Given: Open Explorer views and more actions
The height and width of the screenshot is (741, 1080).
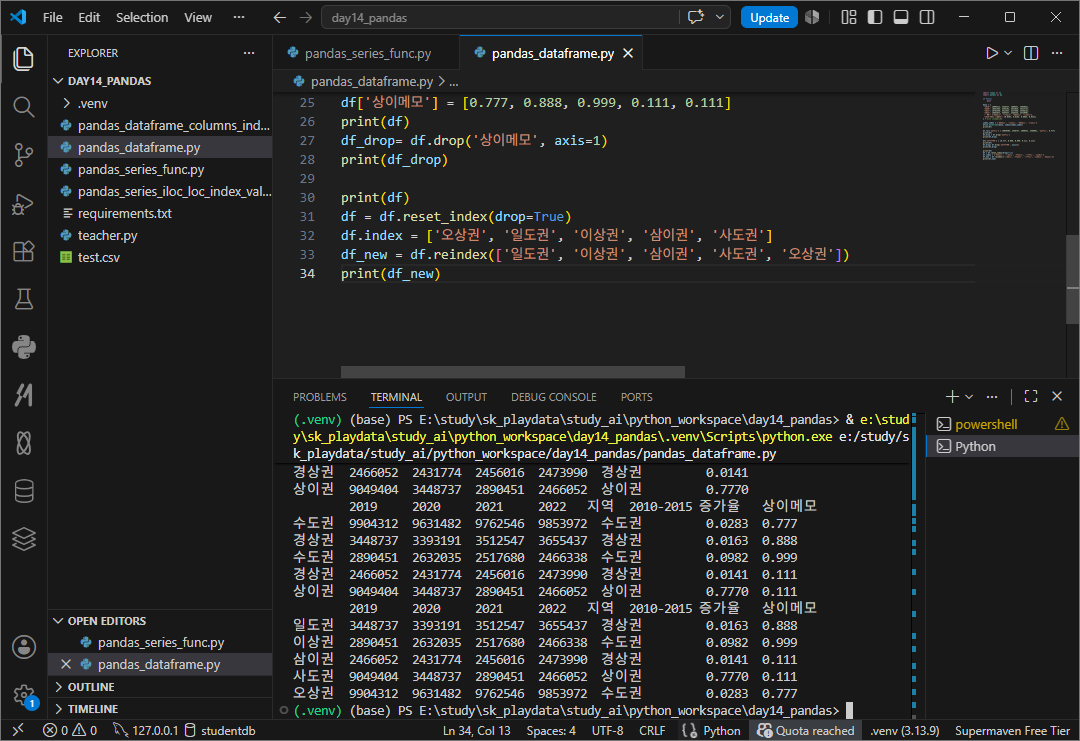Looking at the screenshot, I should point(249,53).
